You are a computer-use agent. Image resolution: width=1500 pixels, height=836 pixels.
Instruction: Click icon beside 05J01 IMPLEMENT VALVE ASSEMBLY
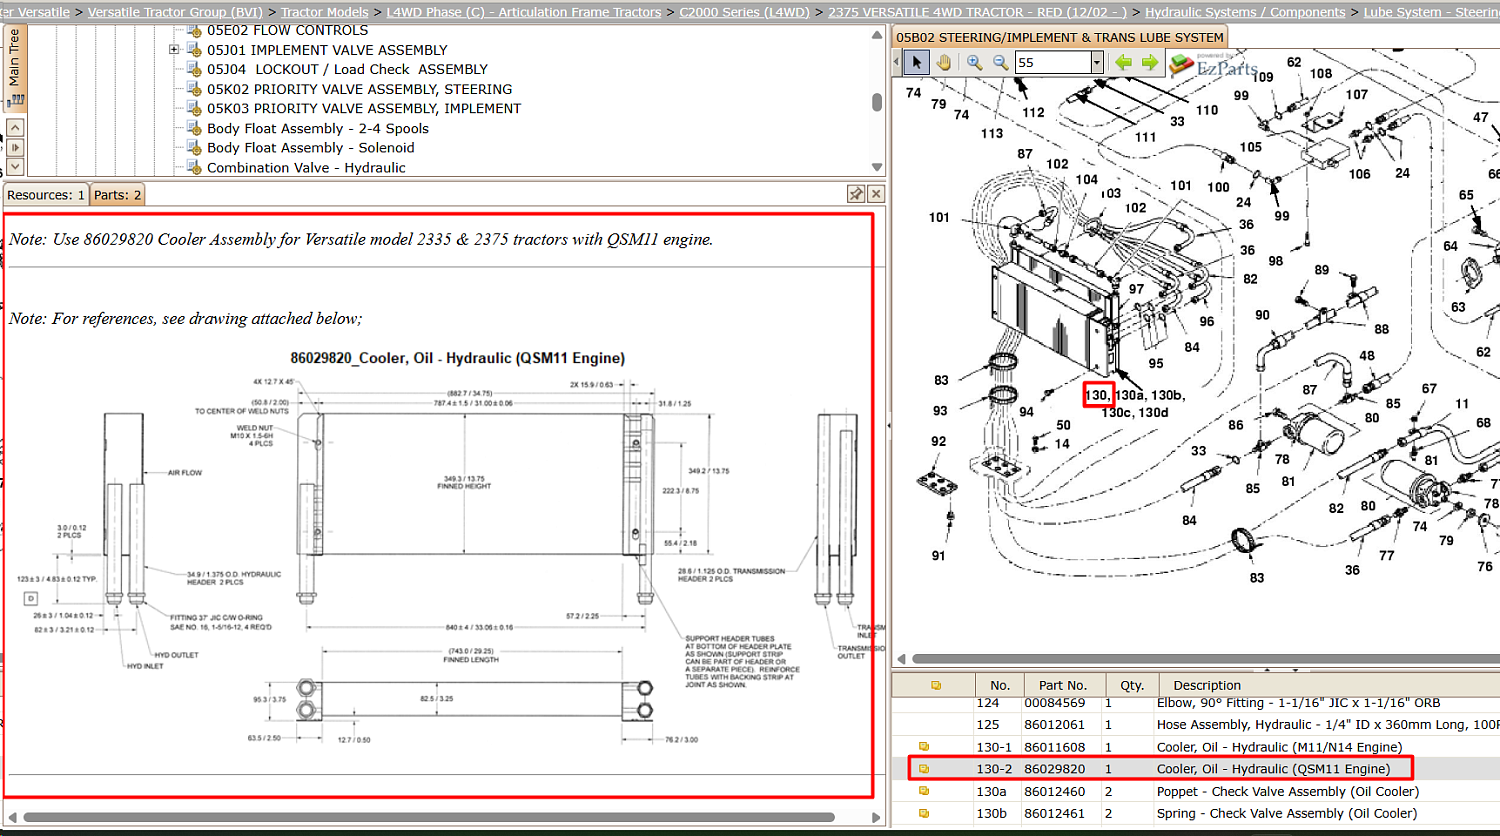tap(195, 50)
